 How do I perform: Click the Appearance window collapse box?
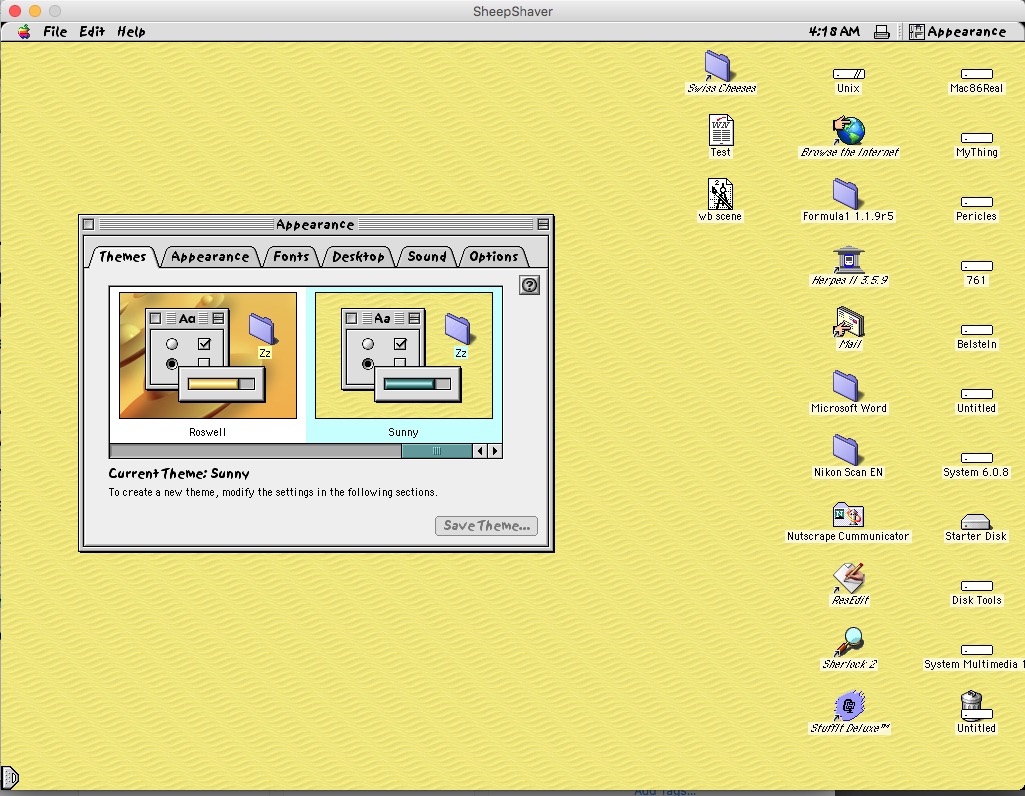pos(543,225)
